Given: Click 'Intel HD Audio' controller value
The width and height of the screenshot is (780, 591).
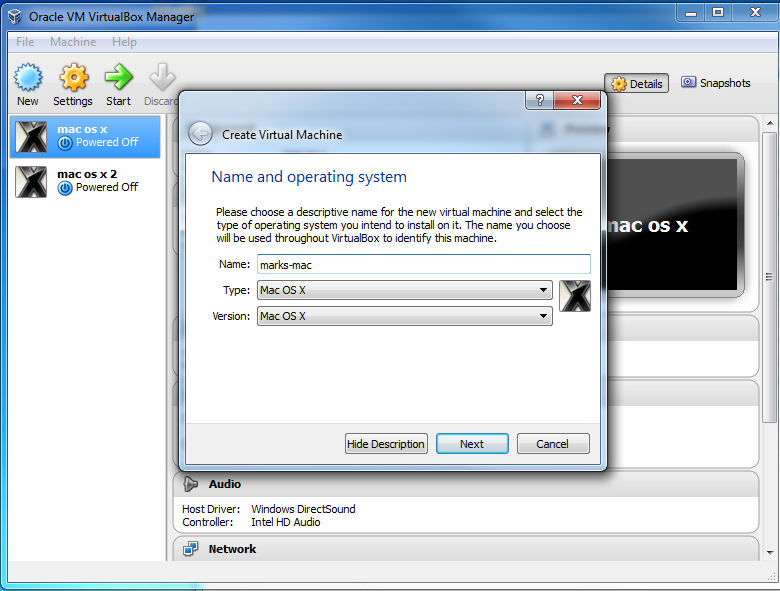Looking at the screenshot, I should coord(286,522).
